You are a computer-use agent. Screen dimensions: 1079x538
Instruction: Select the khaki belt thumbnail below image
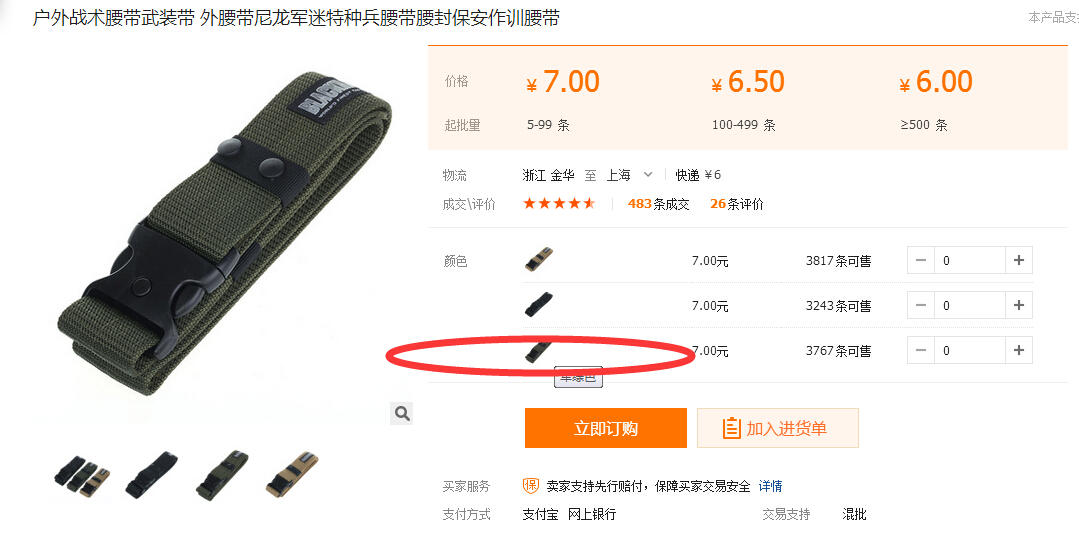[292, 474]
